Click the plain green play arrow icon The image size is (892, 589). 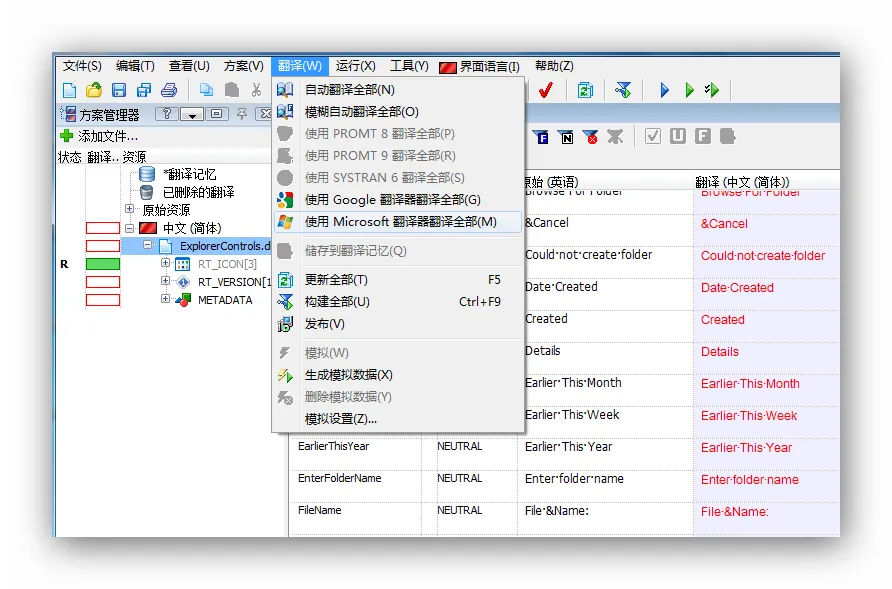689,90
